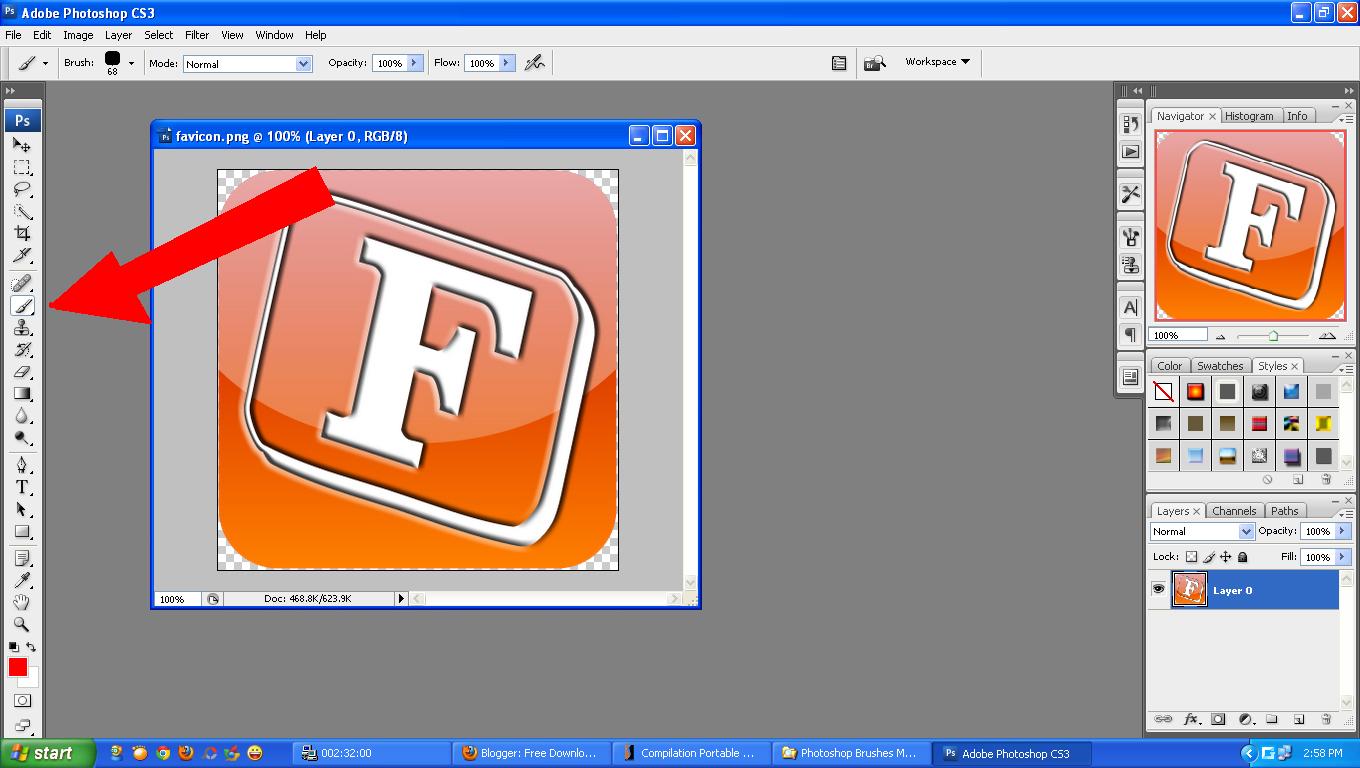Choose the History Brush tool
Screen dimensions: 1360x768
22,350
